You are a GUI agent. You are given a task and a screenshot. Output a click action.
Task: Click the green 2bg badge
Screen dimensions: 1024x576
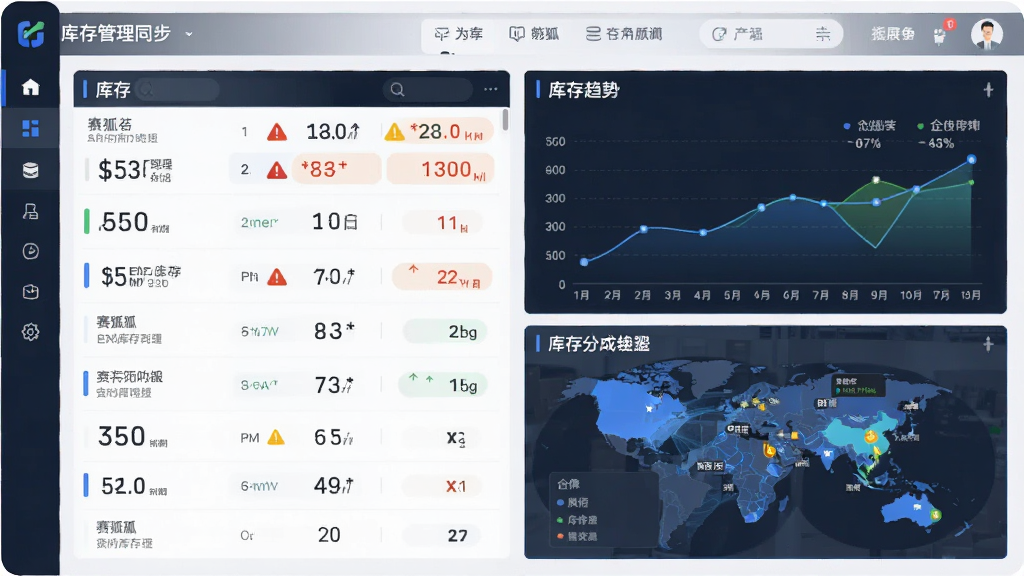445,332
